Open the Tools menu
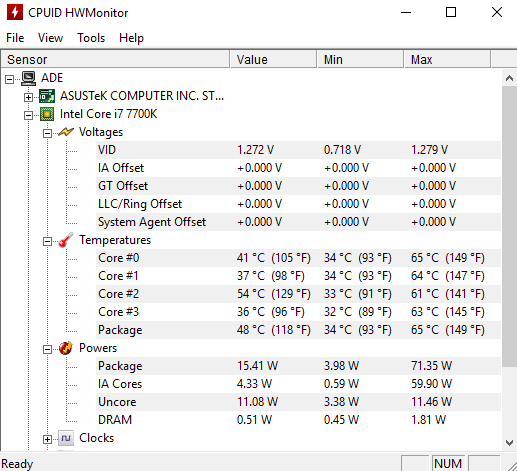Viewport: 517px width, 471px height. pyautogui.click(x=91, y=38)
